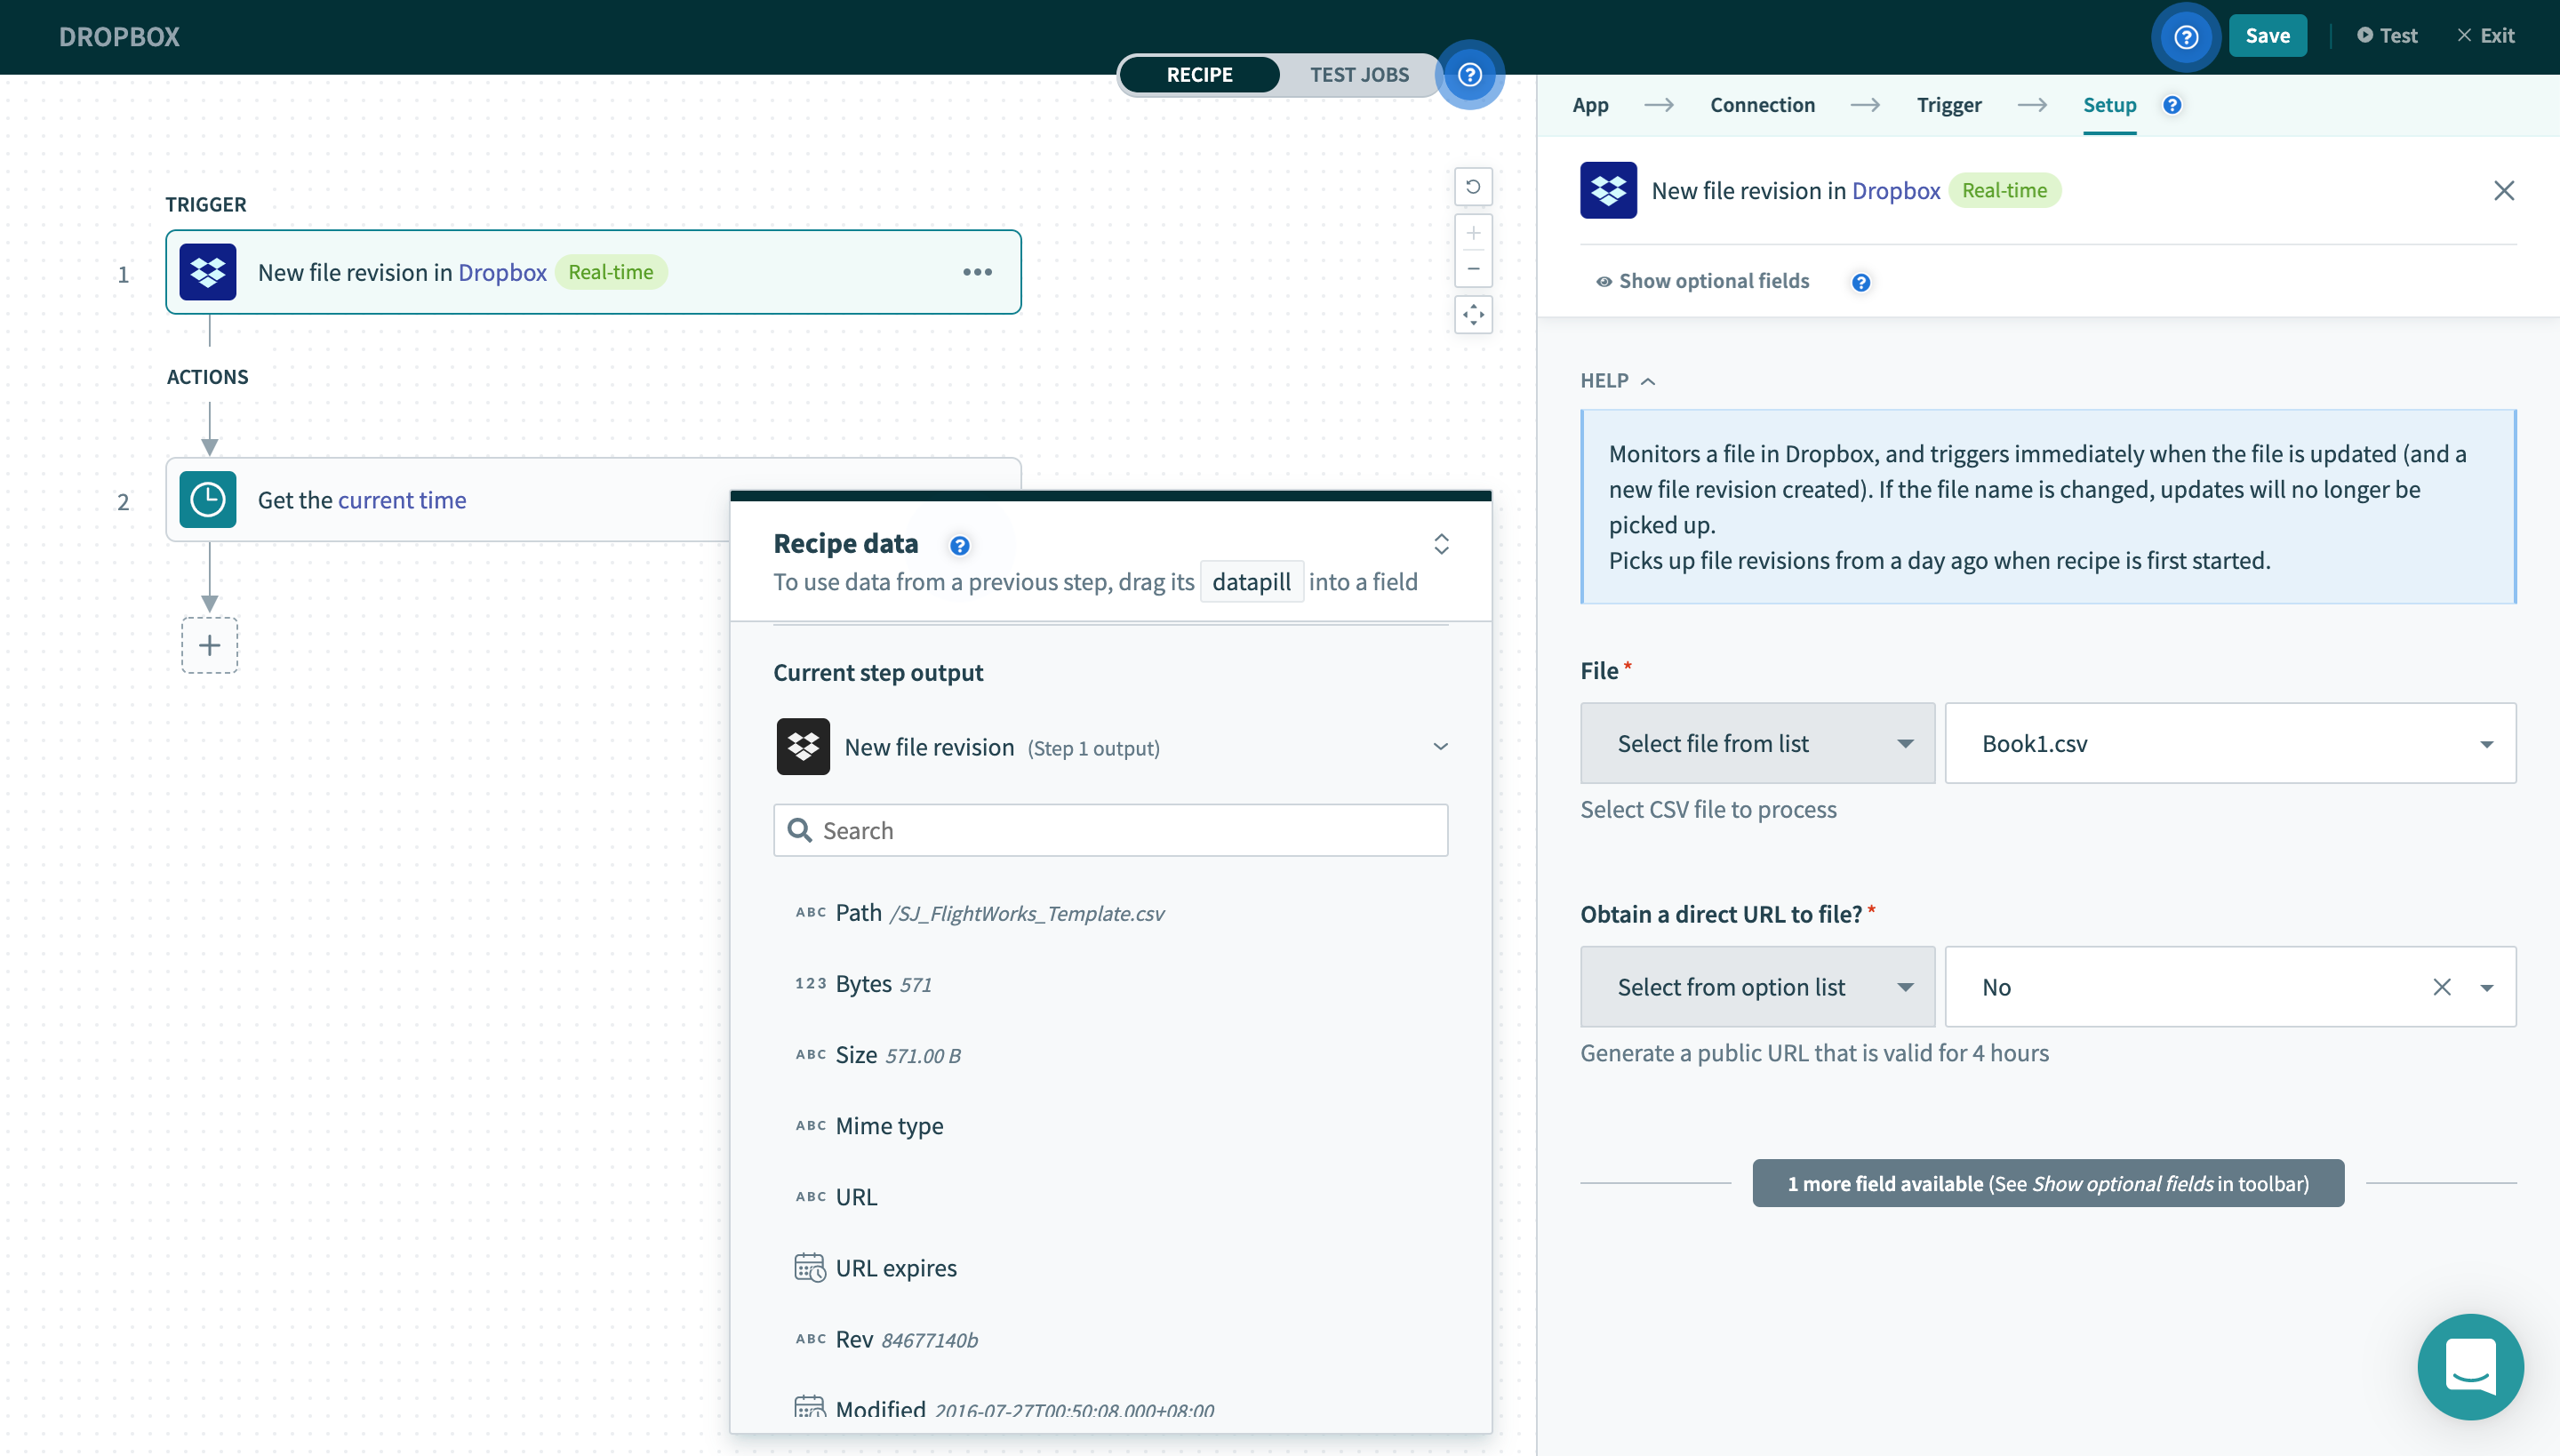Image resolution: width=2560 pixels, height=1456 pixels.
Task: Switch to the RECIPE view
Action: 1199,74
